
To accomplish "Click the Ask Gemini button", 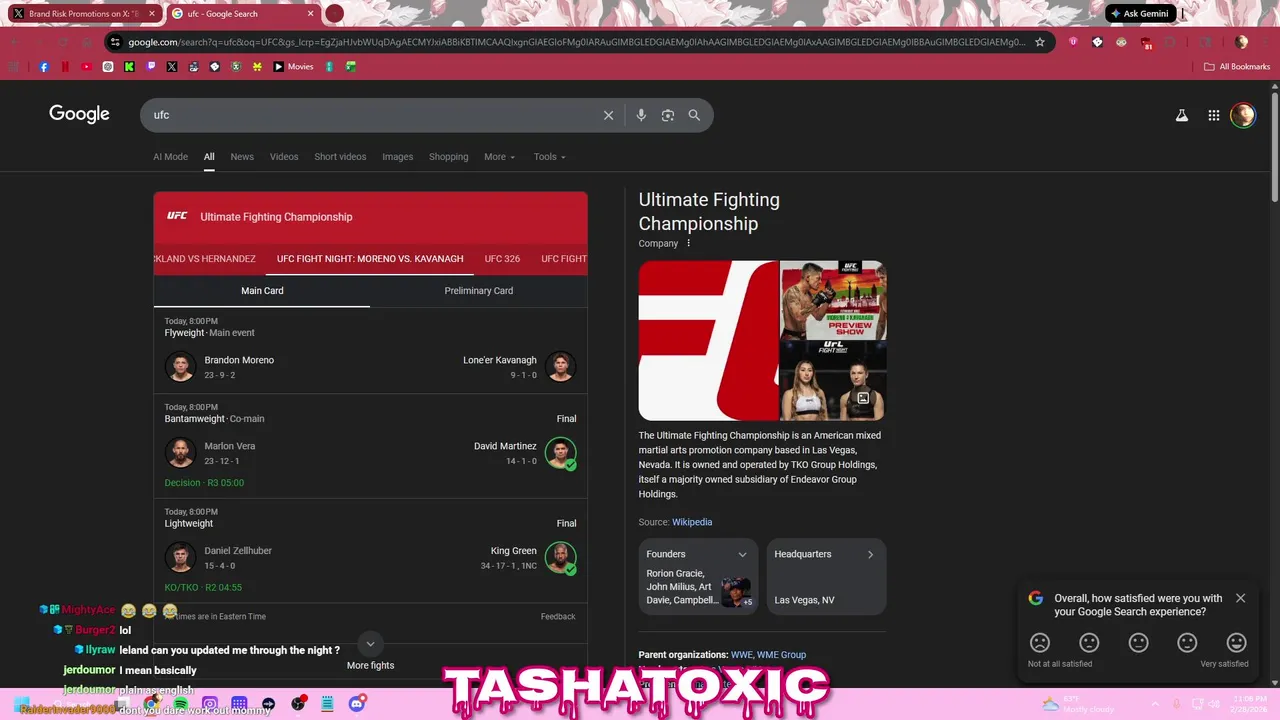I will pyautogui.click(x=1139, y=14).
